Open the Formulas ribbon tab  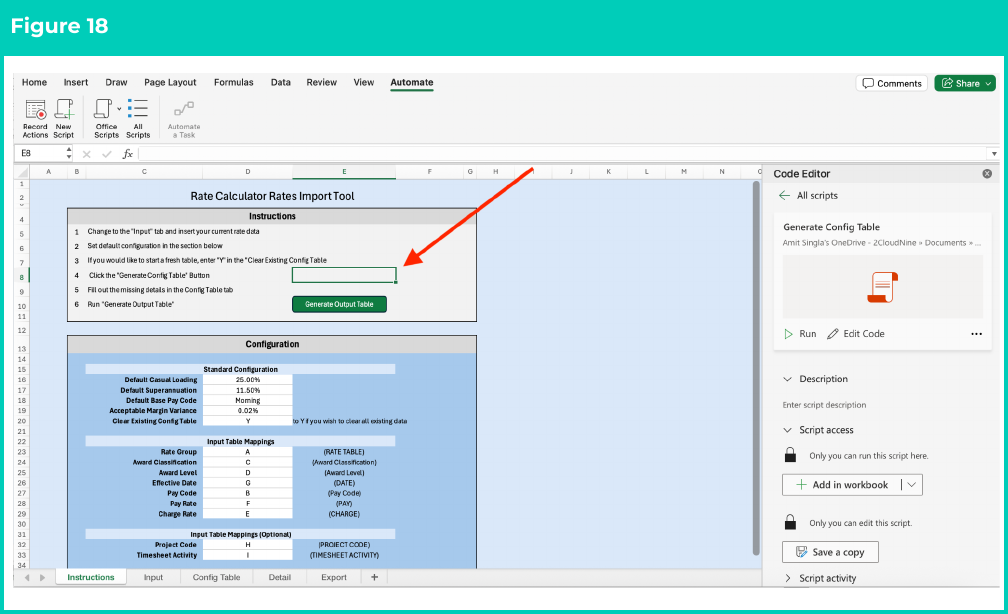(x=233, y=82)
